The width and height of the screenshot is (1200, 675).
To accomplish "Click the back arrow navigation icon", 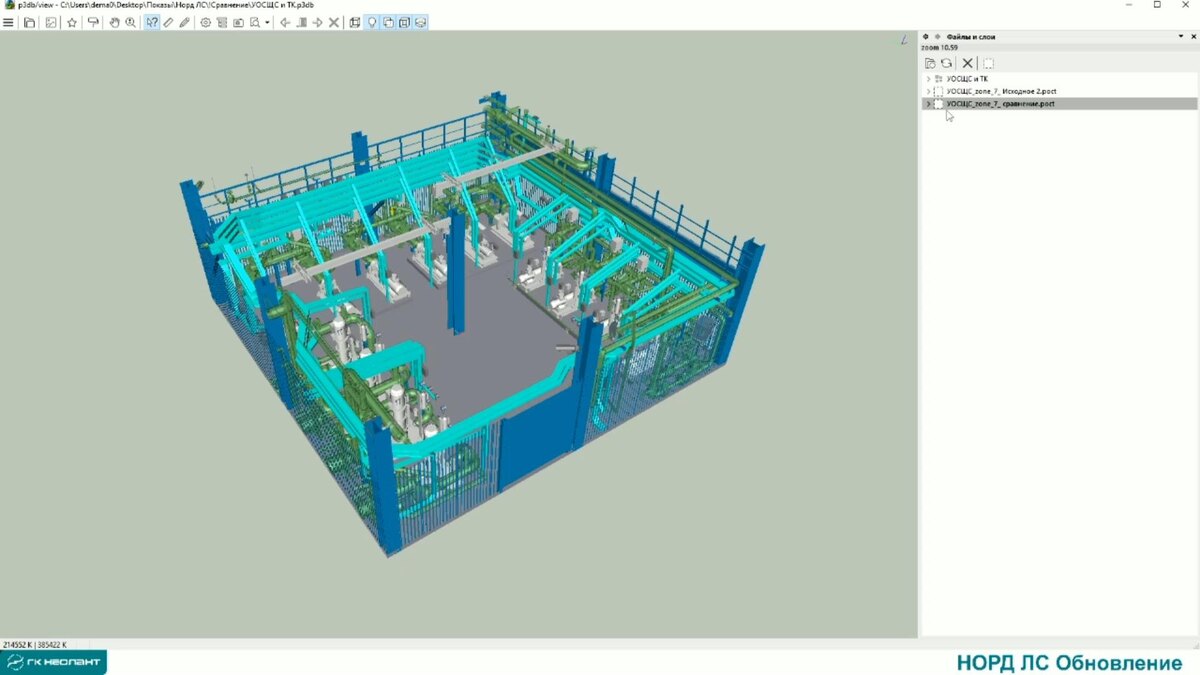I will pos(285,22).
